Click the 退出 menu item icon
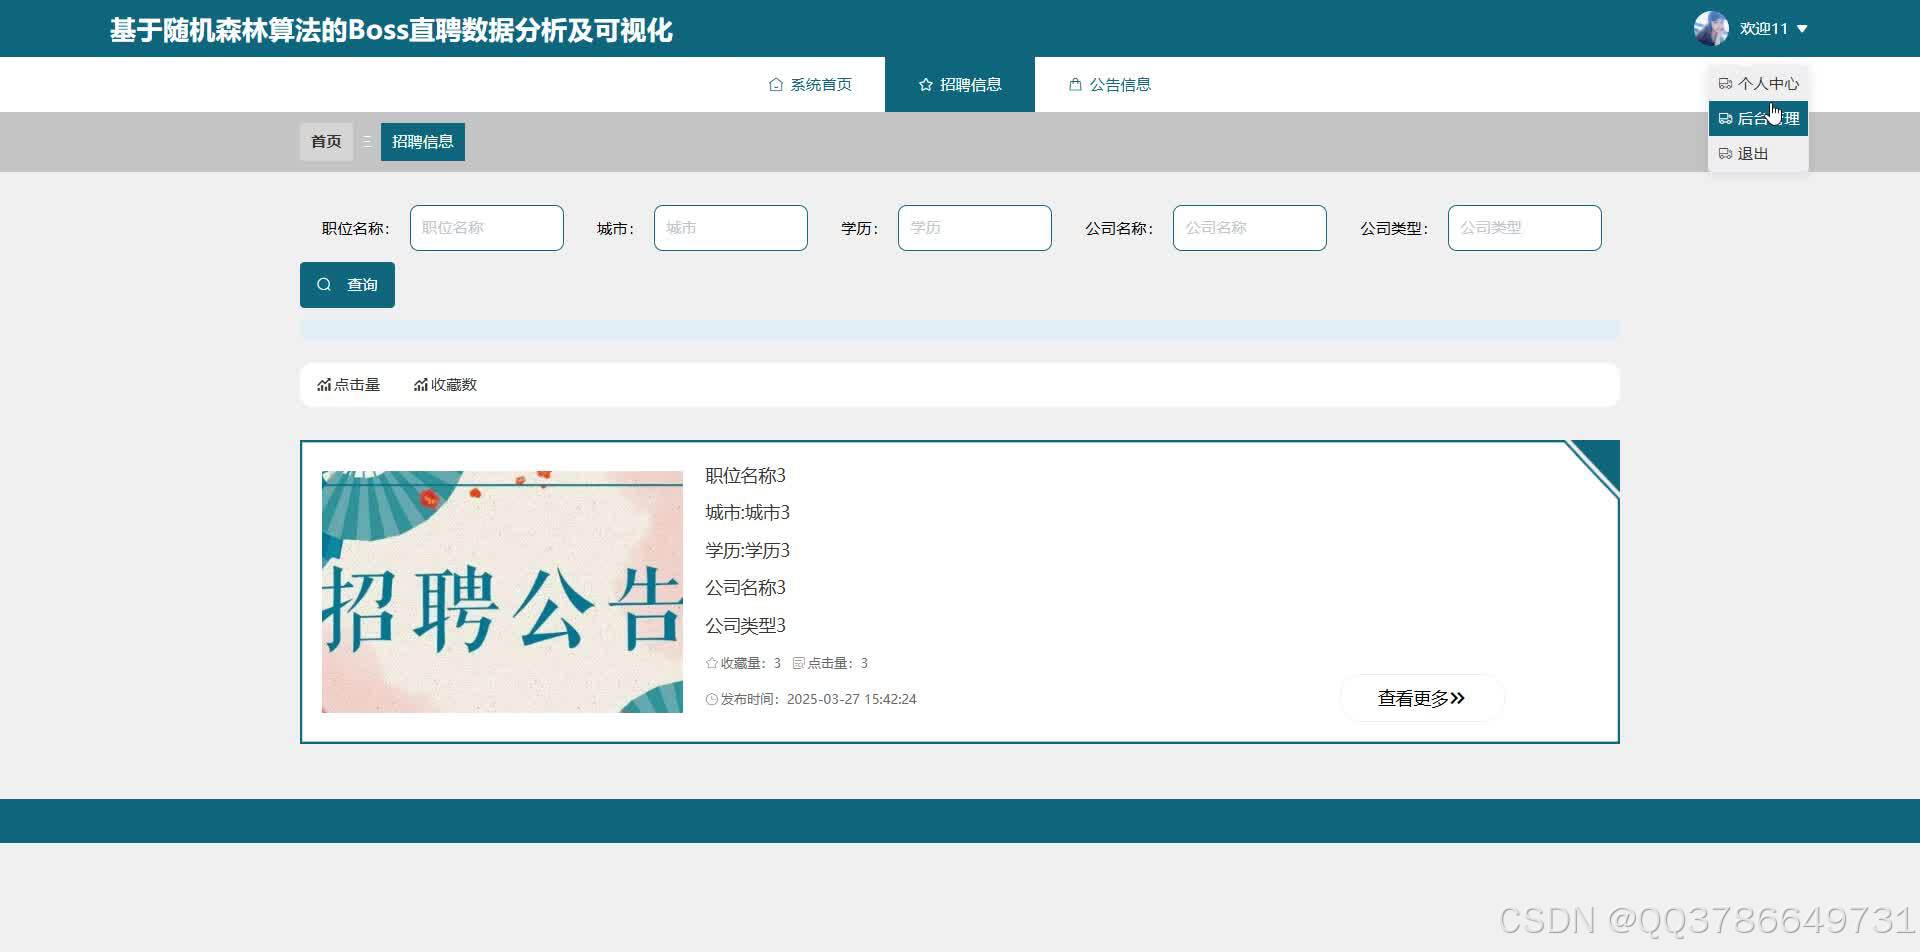Image resolution: width=1920 pixels, height=952 pixels. 1725,153
